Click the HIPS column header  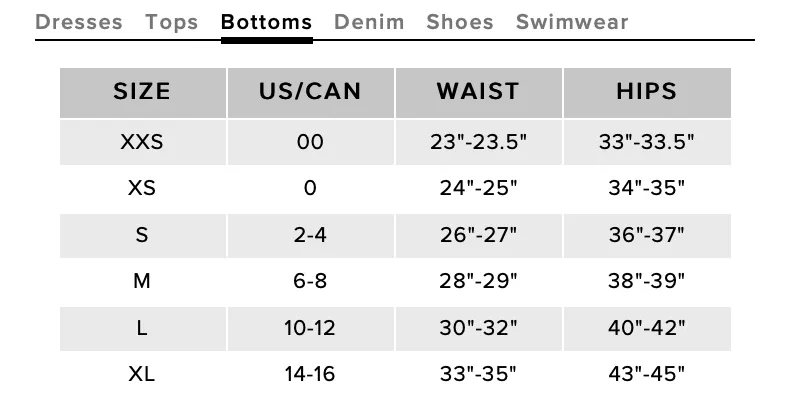point(647,92)
